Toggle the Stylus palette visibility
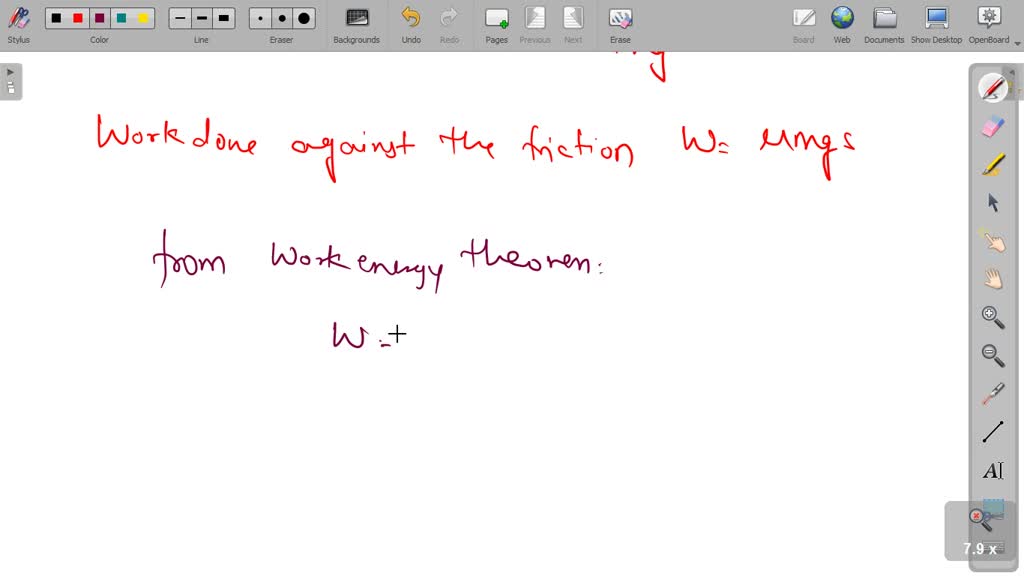 point(18,24)
